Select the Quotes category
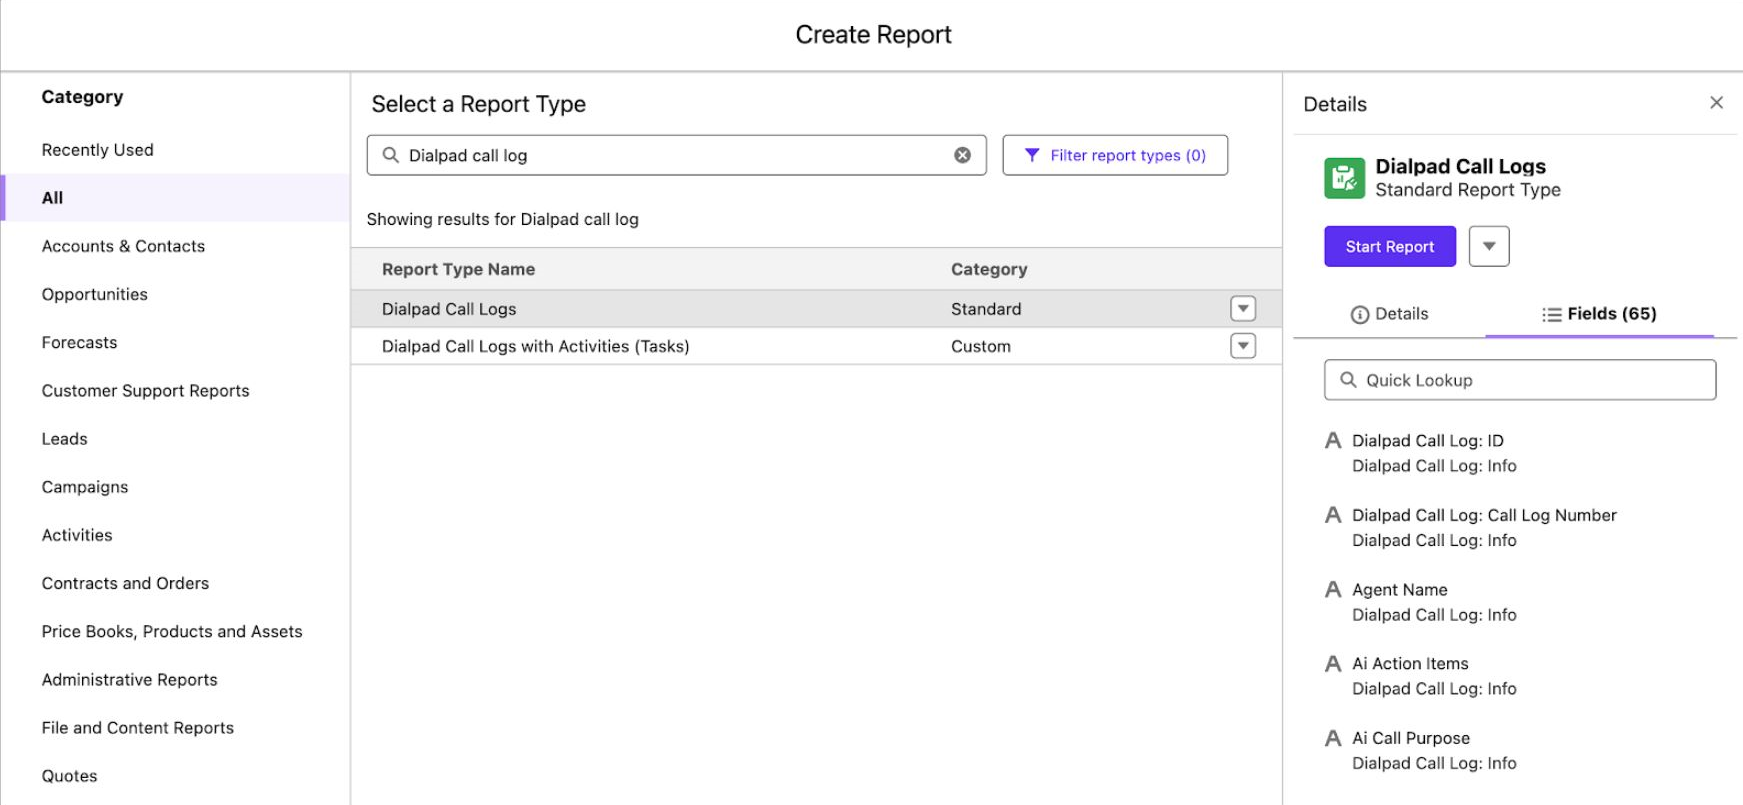This screenshot has height=805, width=1743. [69, 776]
